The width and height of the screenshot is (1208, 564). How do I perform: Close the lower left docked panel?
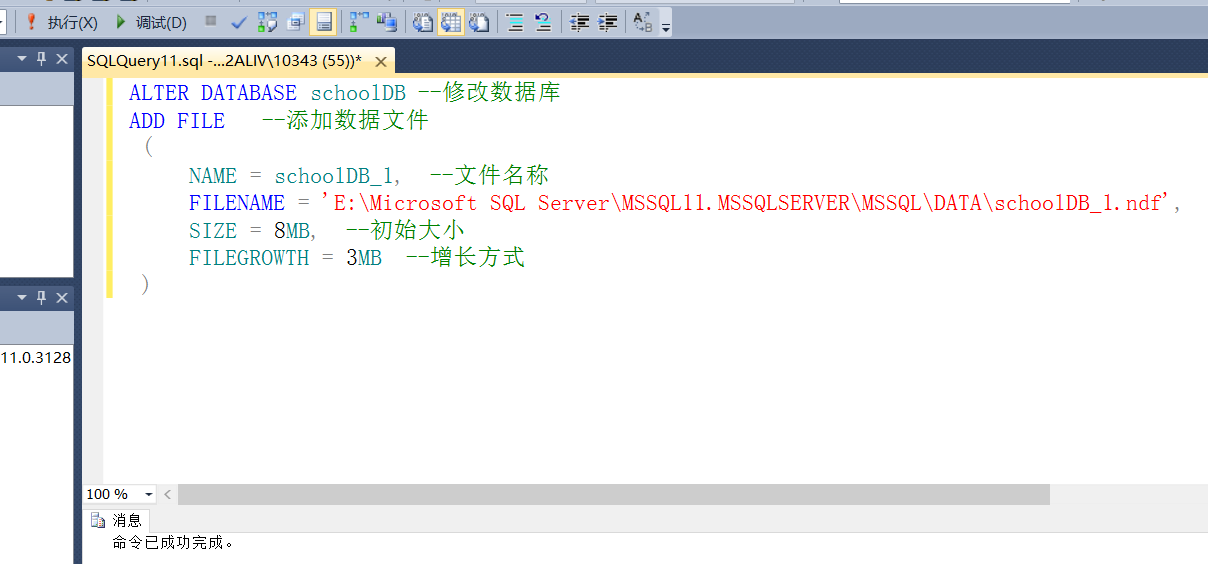pos(62,297)
